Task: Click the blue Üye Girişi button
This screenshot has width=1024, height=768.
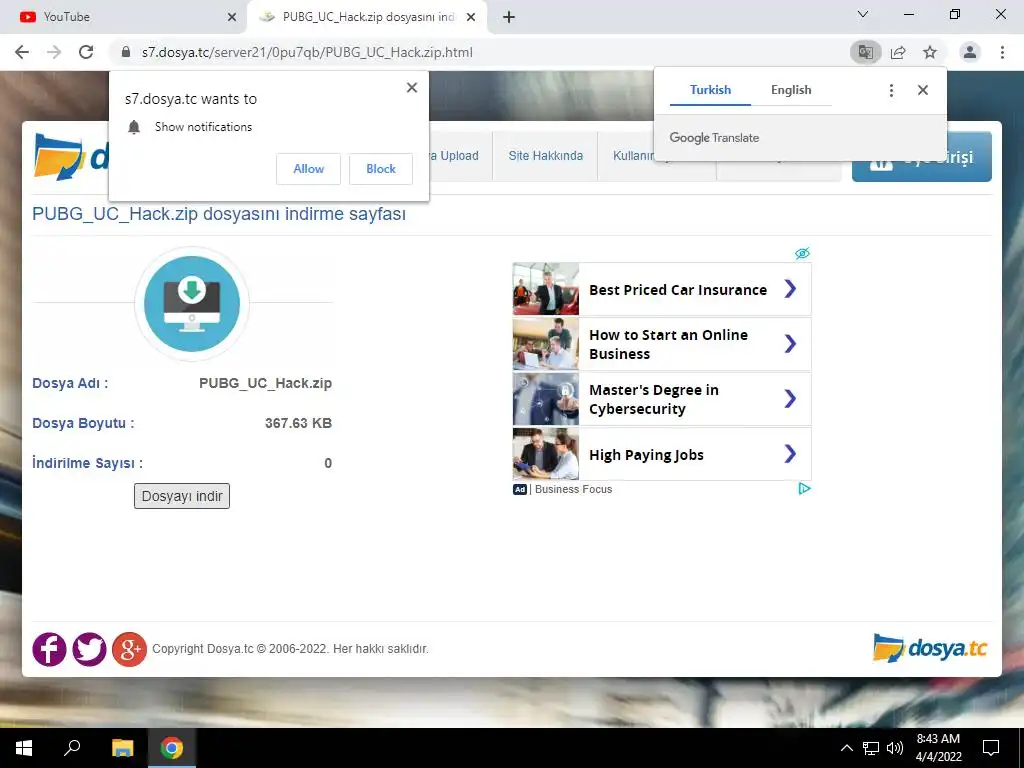Action: coord(921,157)
